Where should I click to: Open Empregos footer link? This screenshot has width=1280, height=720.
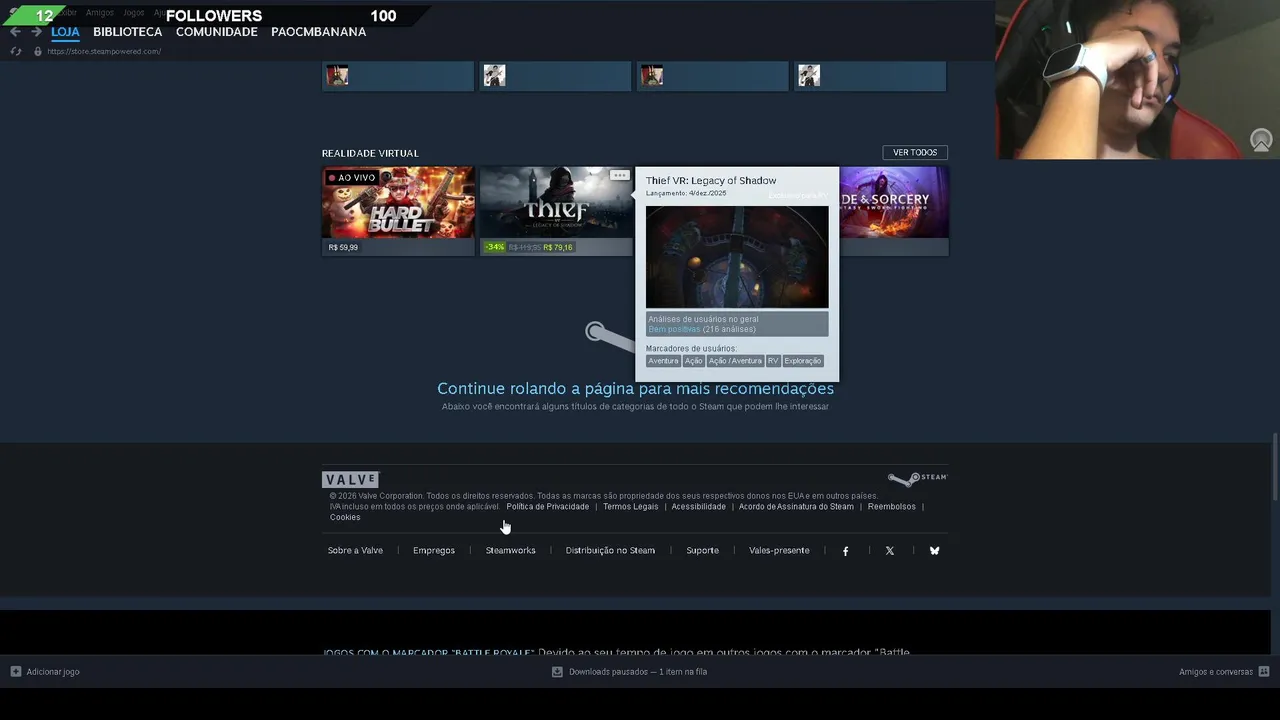434,550
